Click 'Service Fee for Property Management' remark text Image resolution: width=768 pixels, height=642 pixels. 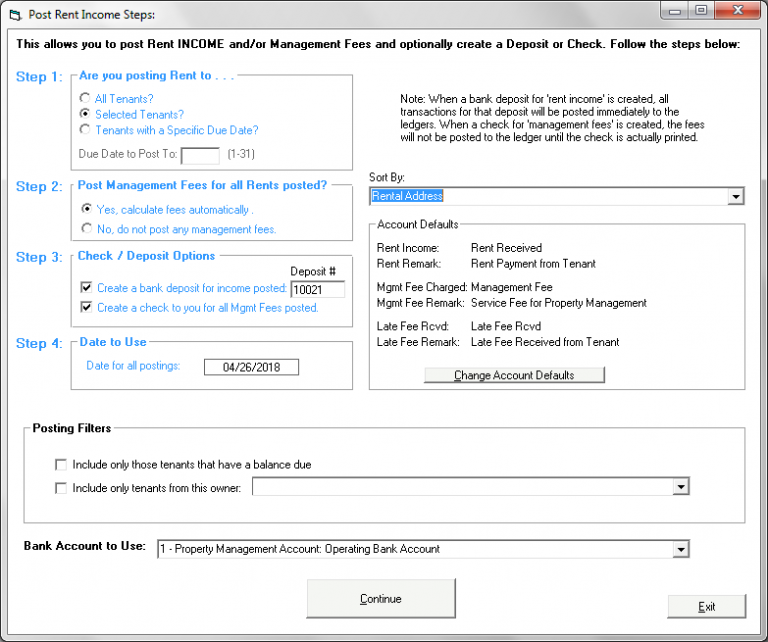coord(559,303)
